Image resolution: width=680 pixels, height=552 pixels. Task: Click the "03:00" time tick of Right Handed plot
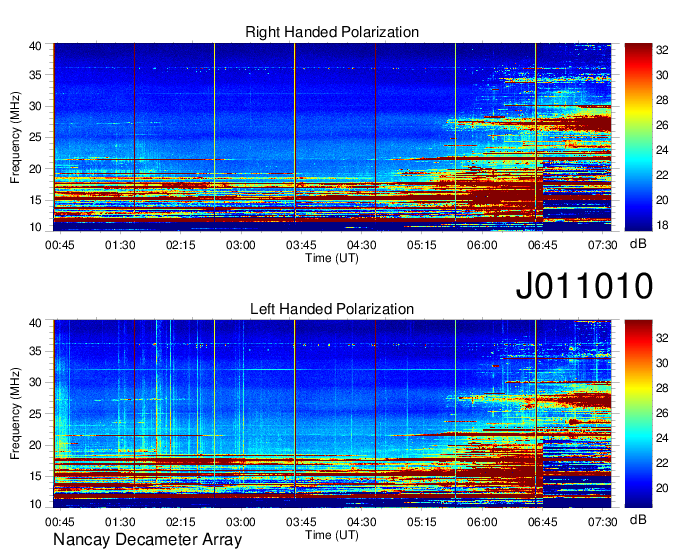point(241,245)
